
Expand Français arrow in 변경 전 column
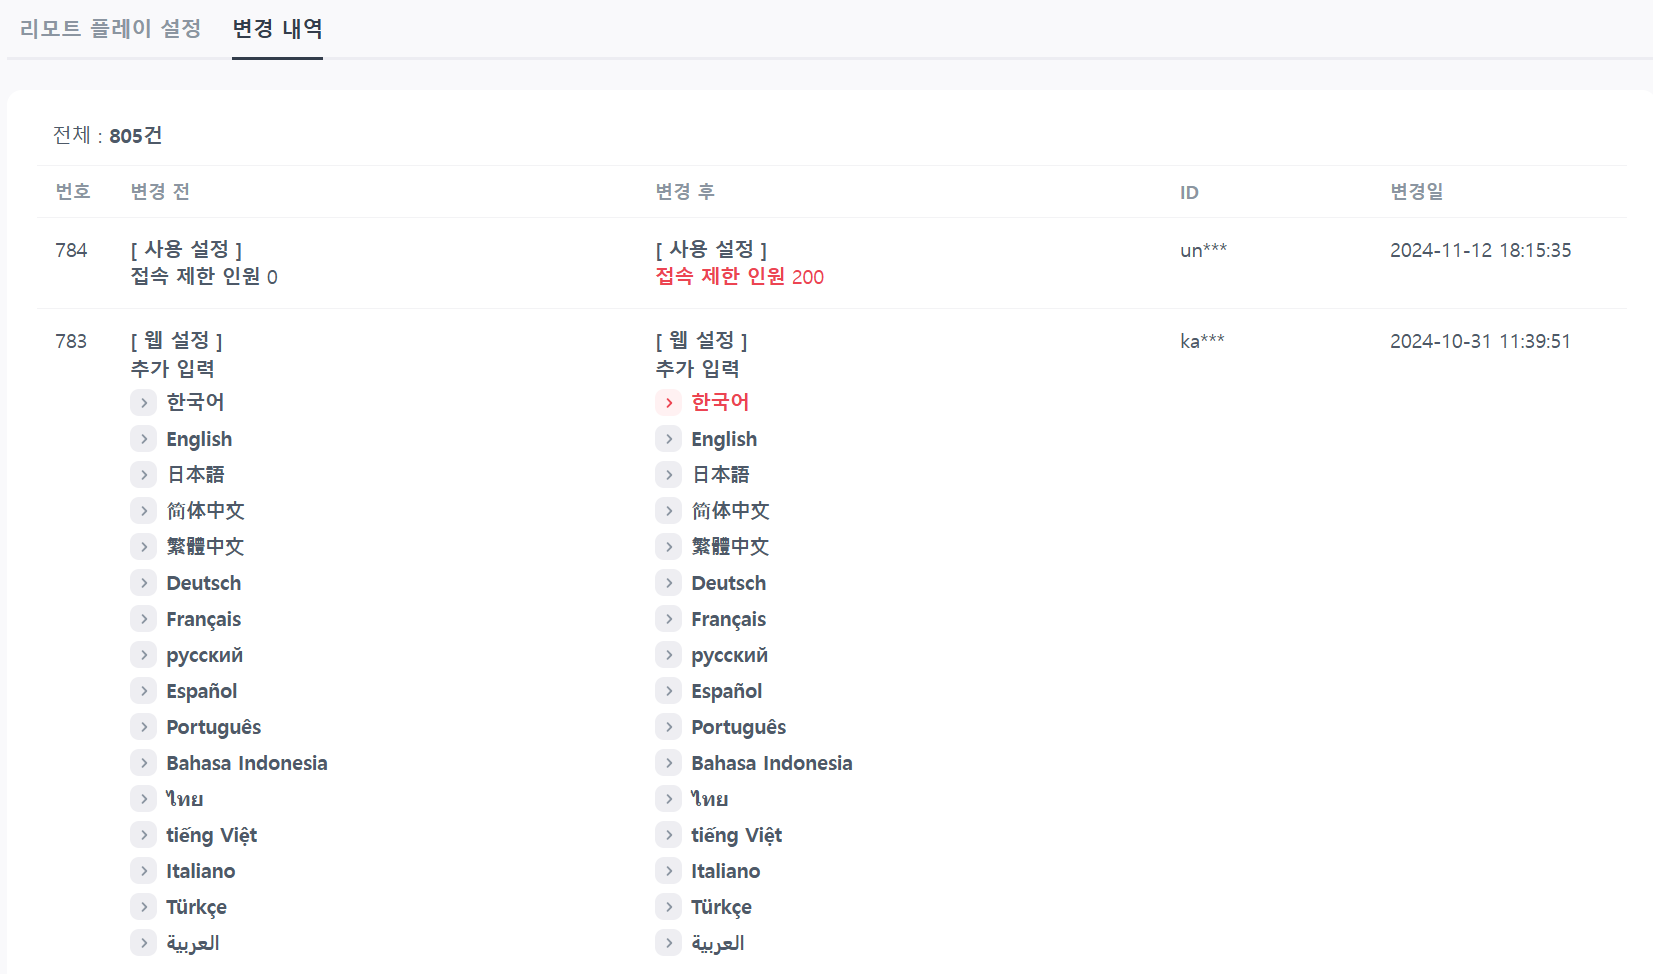pyautogui.click(x=144, y=619)
